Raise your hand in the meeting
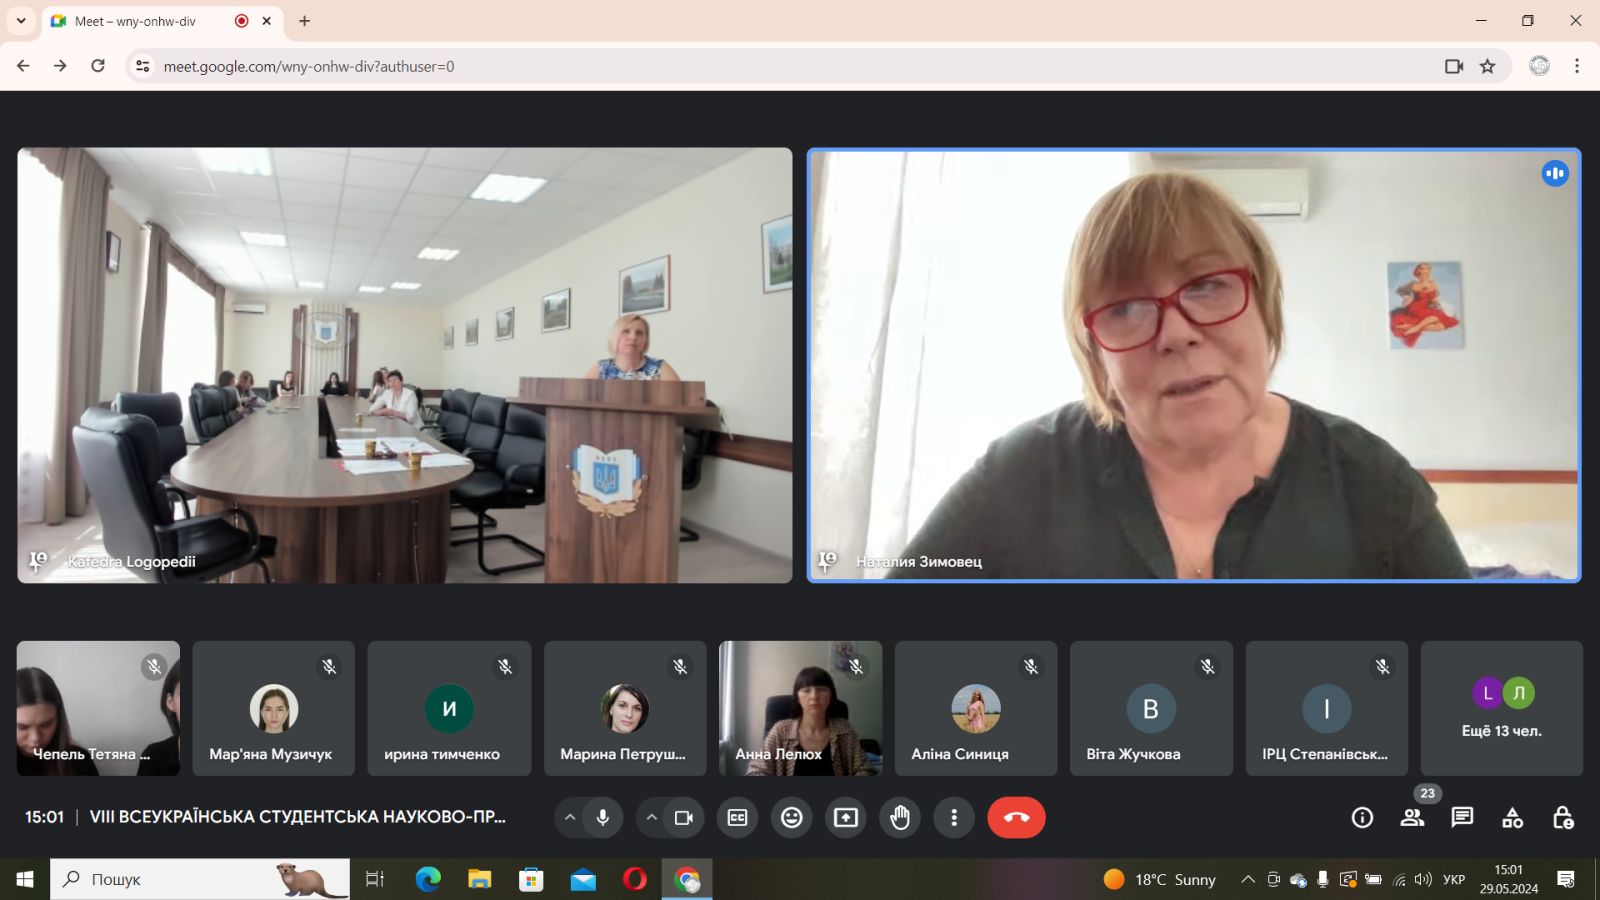Screen dimensions: 1600x900 [x=900, y=818]
